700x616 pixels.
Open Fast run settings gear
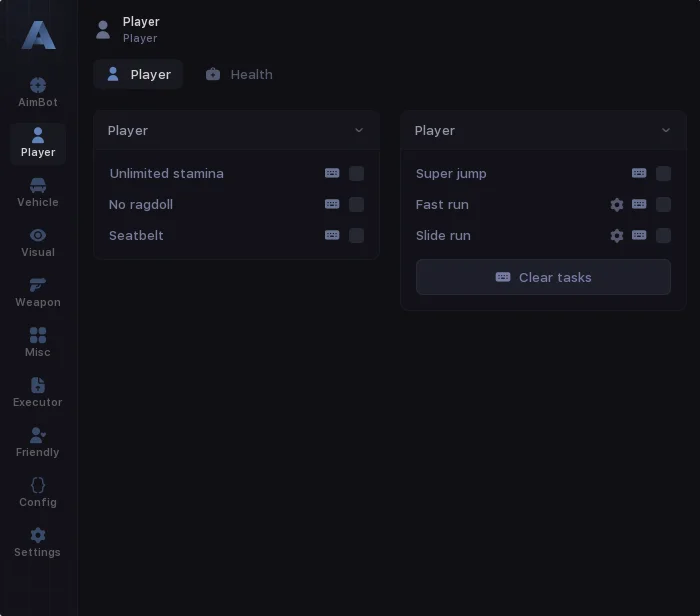tap(617, 205)
